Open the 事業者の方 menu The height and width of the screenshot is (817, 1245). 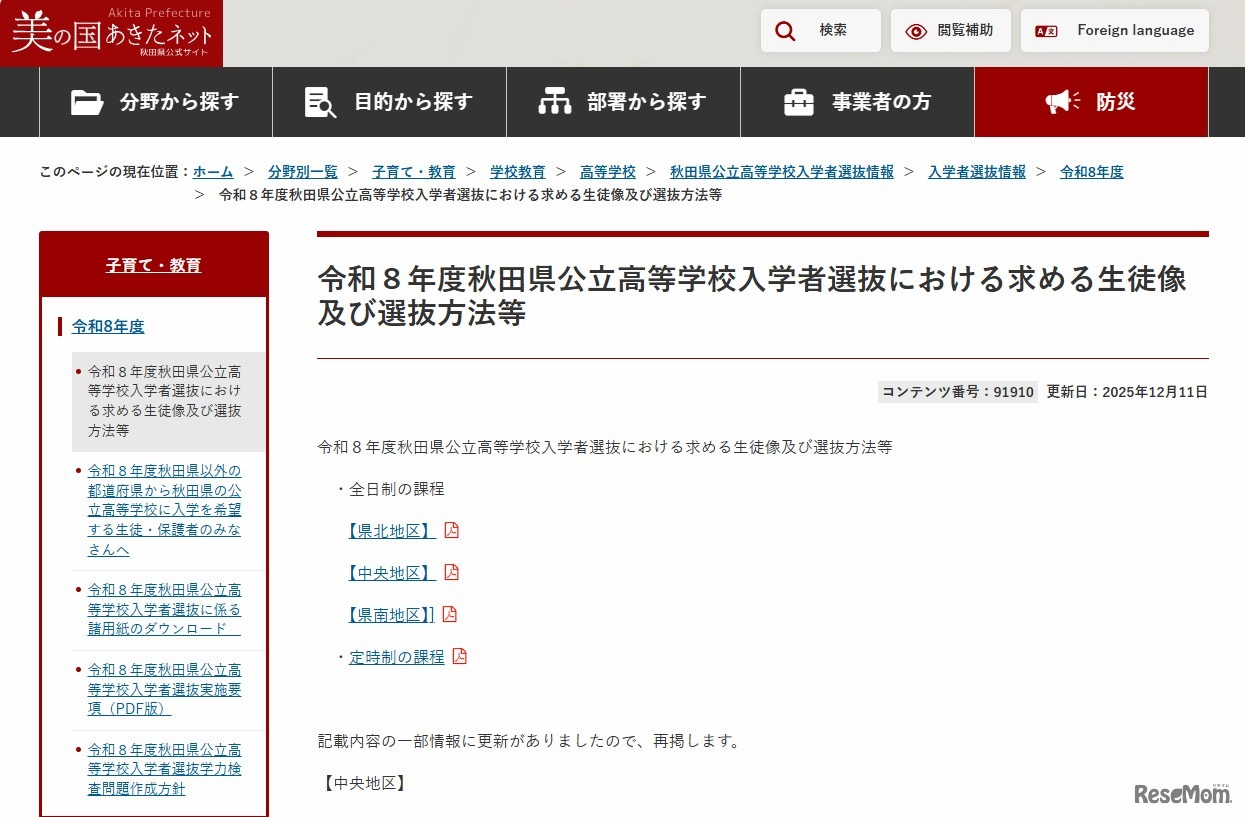858,102
